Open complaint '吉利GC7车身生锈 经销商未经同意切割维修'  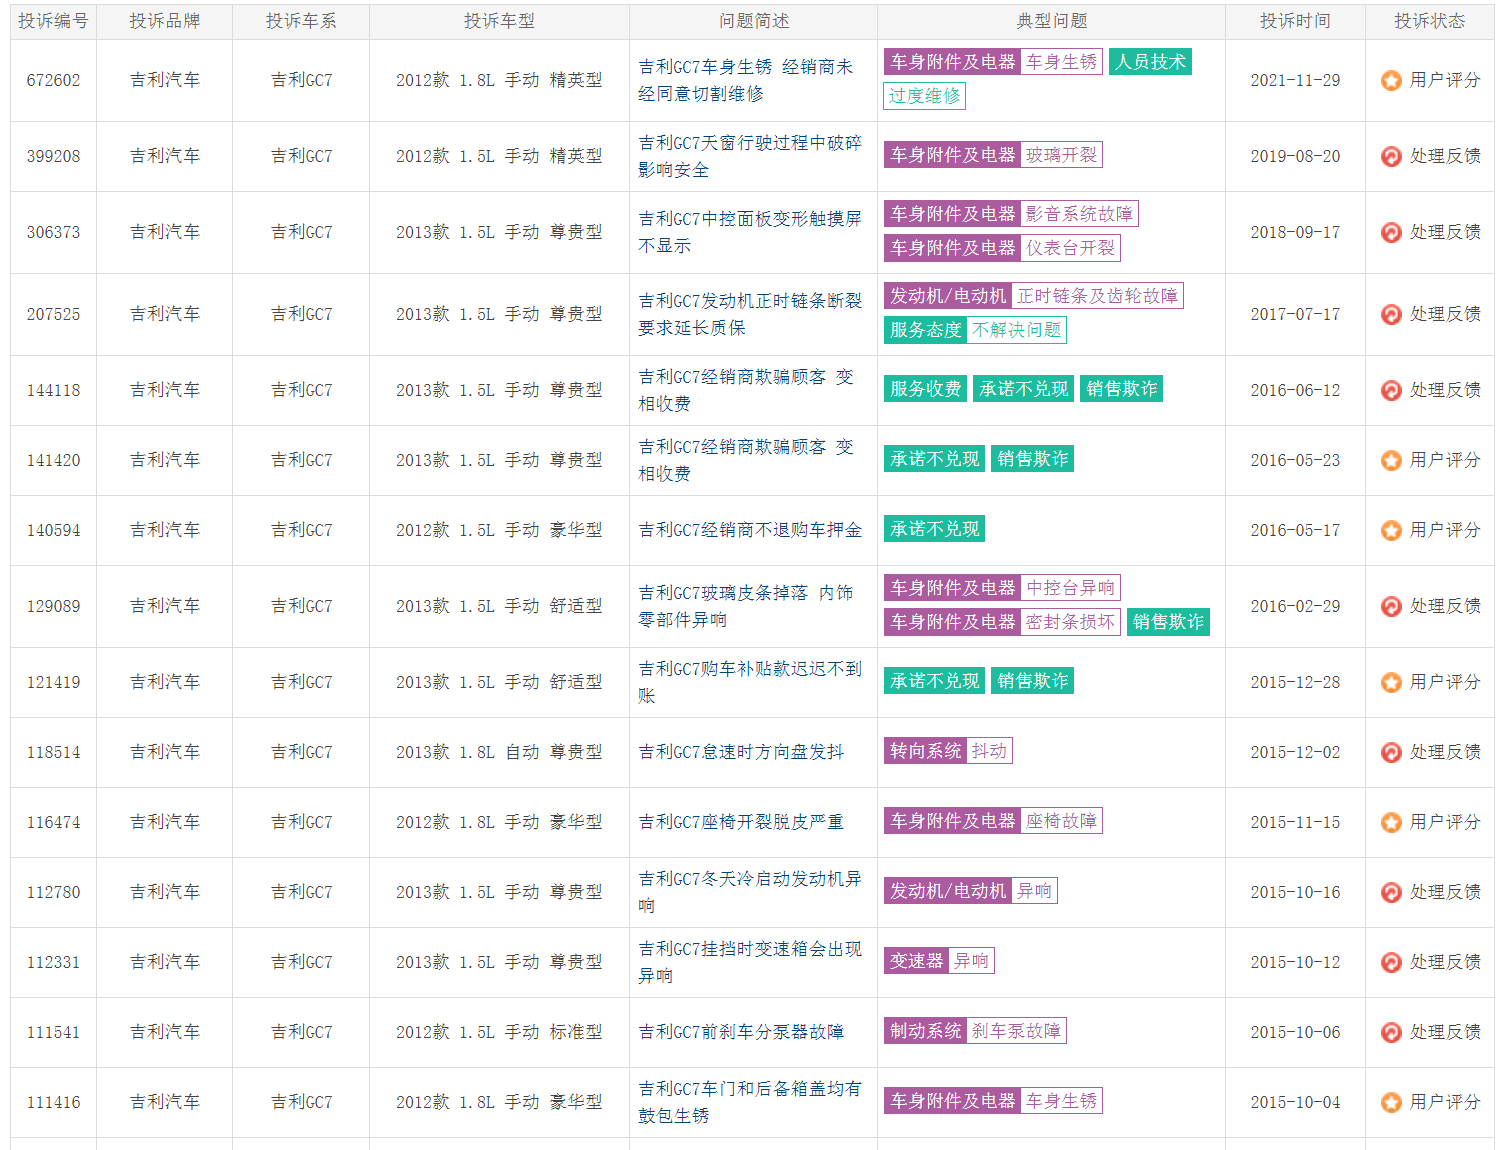tap(746, 80)
